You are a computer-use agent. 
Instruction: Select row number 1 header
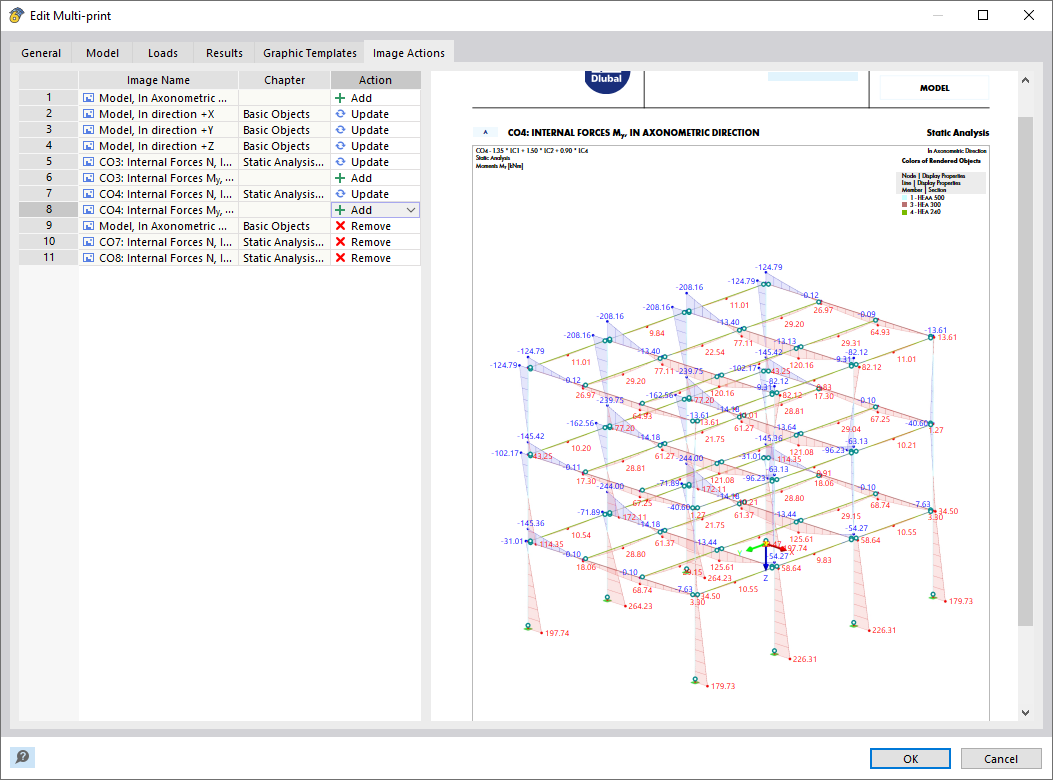pyautogui.click(x=48, y=97)
